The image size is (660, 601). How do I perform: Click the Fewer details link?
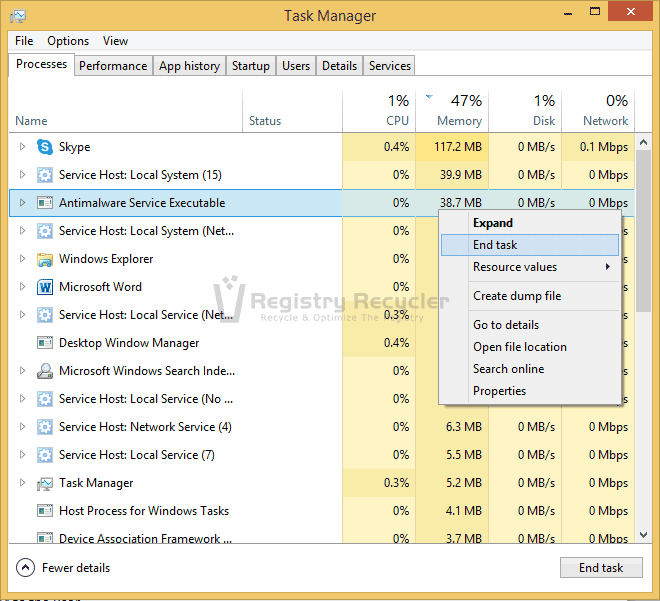tap(76, 568)
